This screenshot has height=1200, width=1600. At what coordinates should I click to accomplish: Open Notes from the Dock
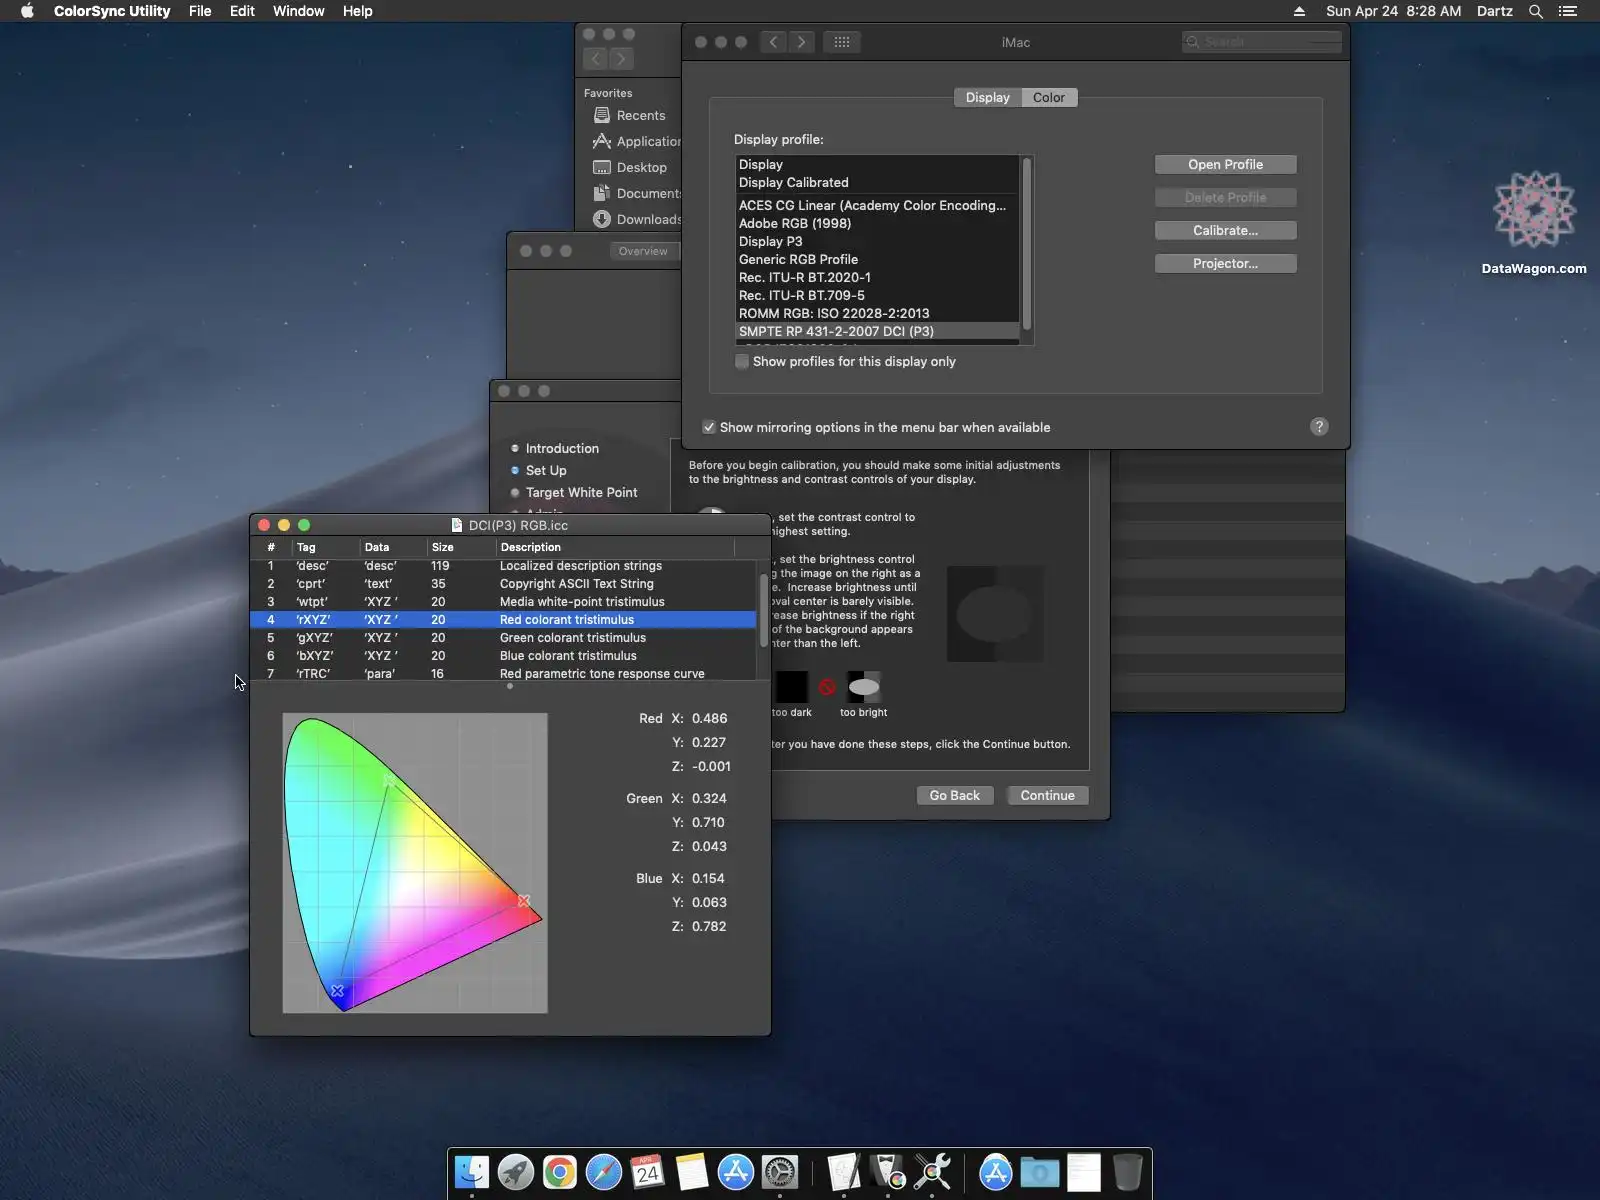click(x=692, y=1172)
